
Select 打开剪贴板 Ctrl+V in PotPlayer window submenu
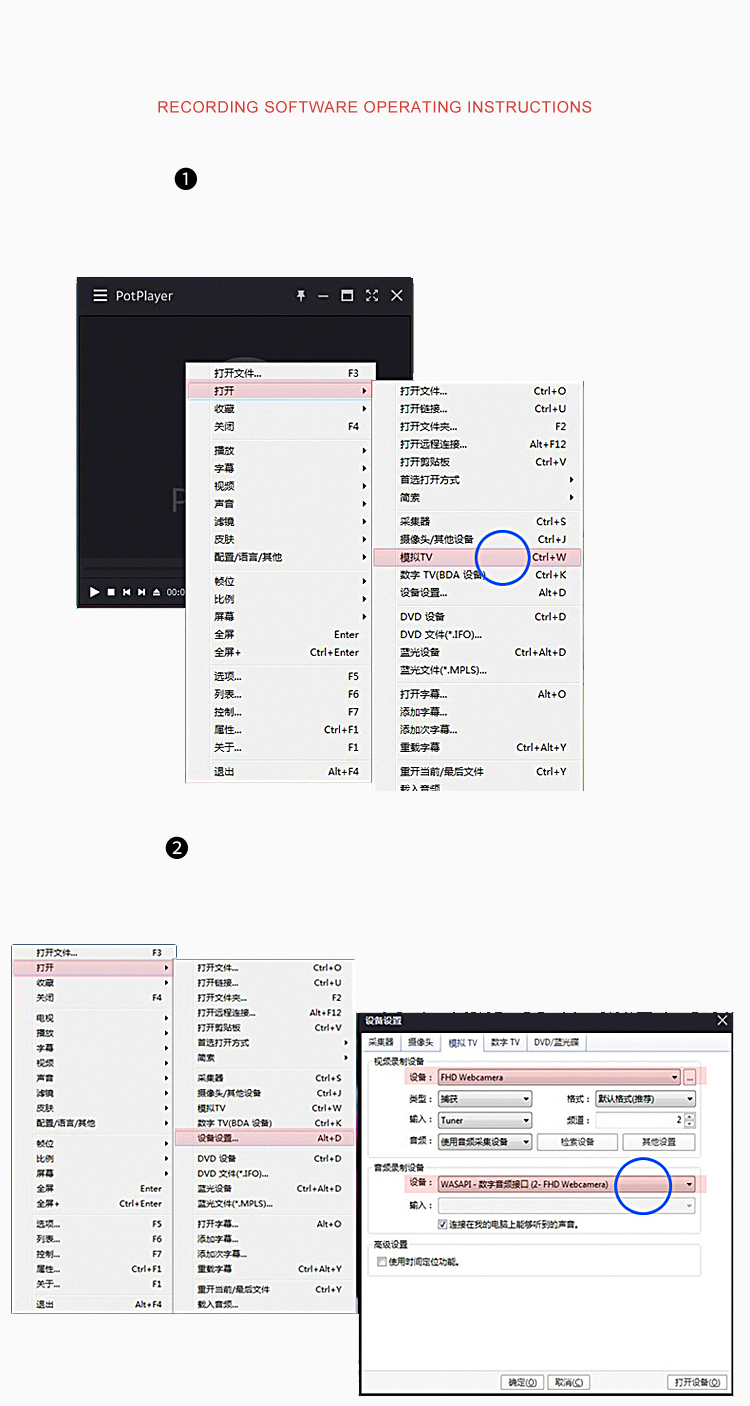pos(477,462)
